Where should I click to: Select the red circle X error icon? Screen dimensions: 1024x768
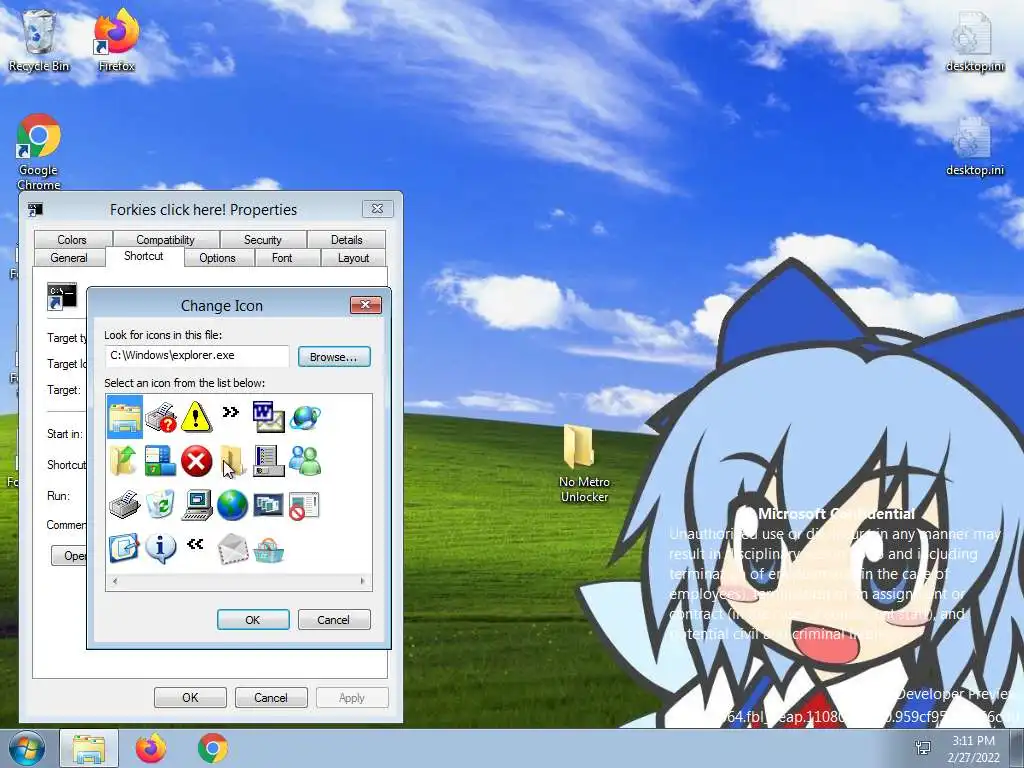click(x=196, y=462)
